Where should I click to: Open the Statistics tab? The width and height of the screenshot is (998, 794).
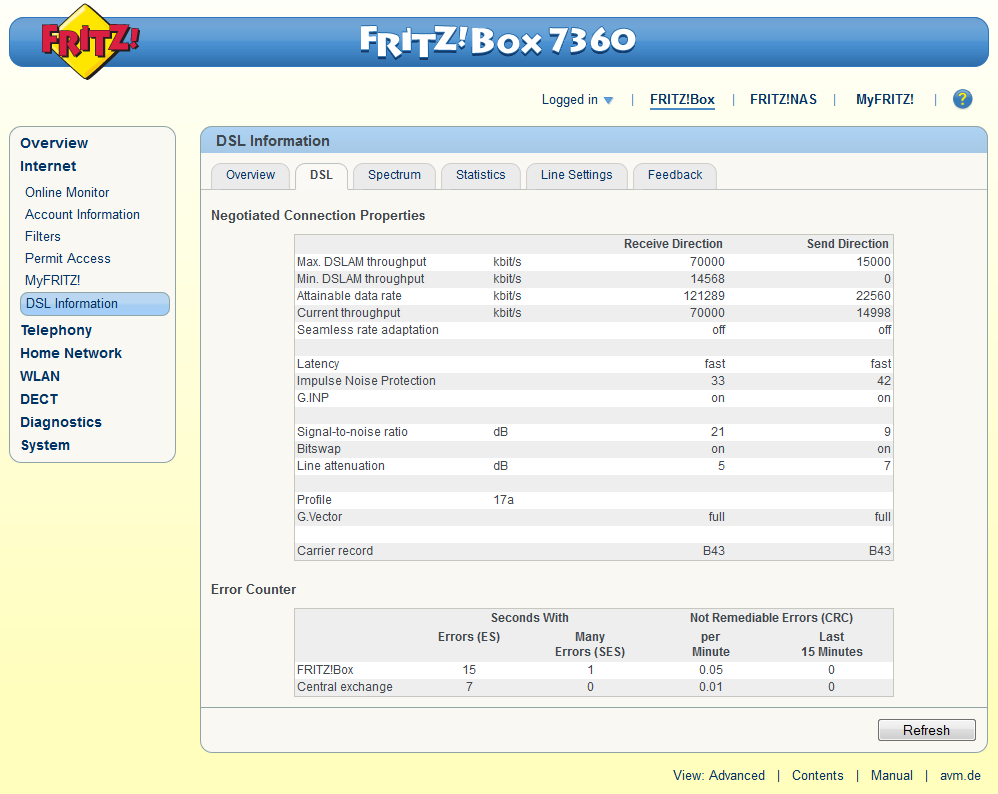(x=480, y=175)
